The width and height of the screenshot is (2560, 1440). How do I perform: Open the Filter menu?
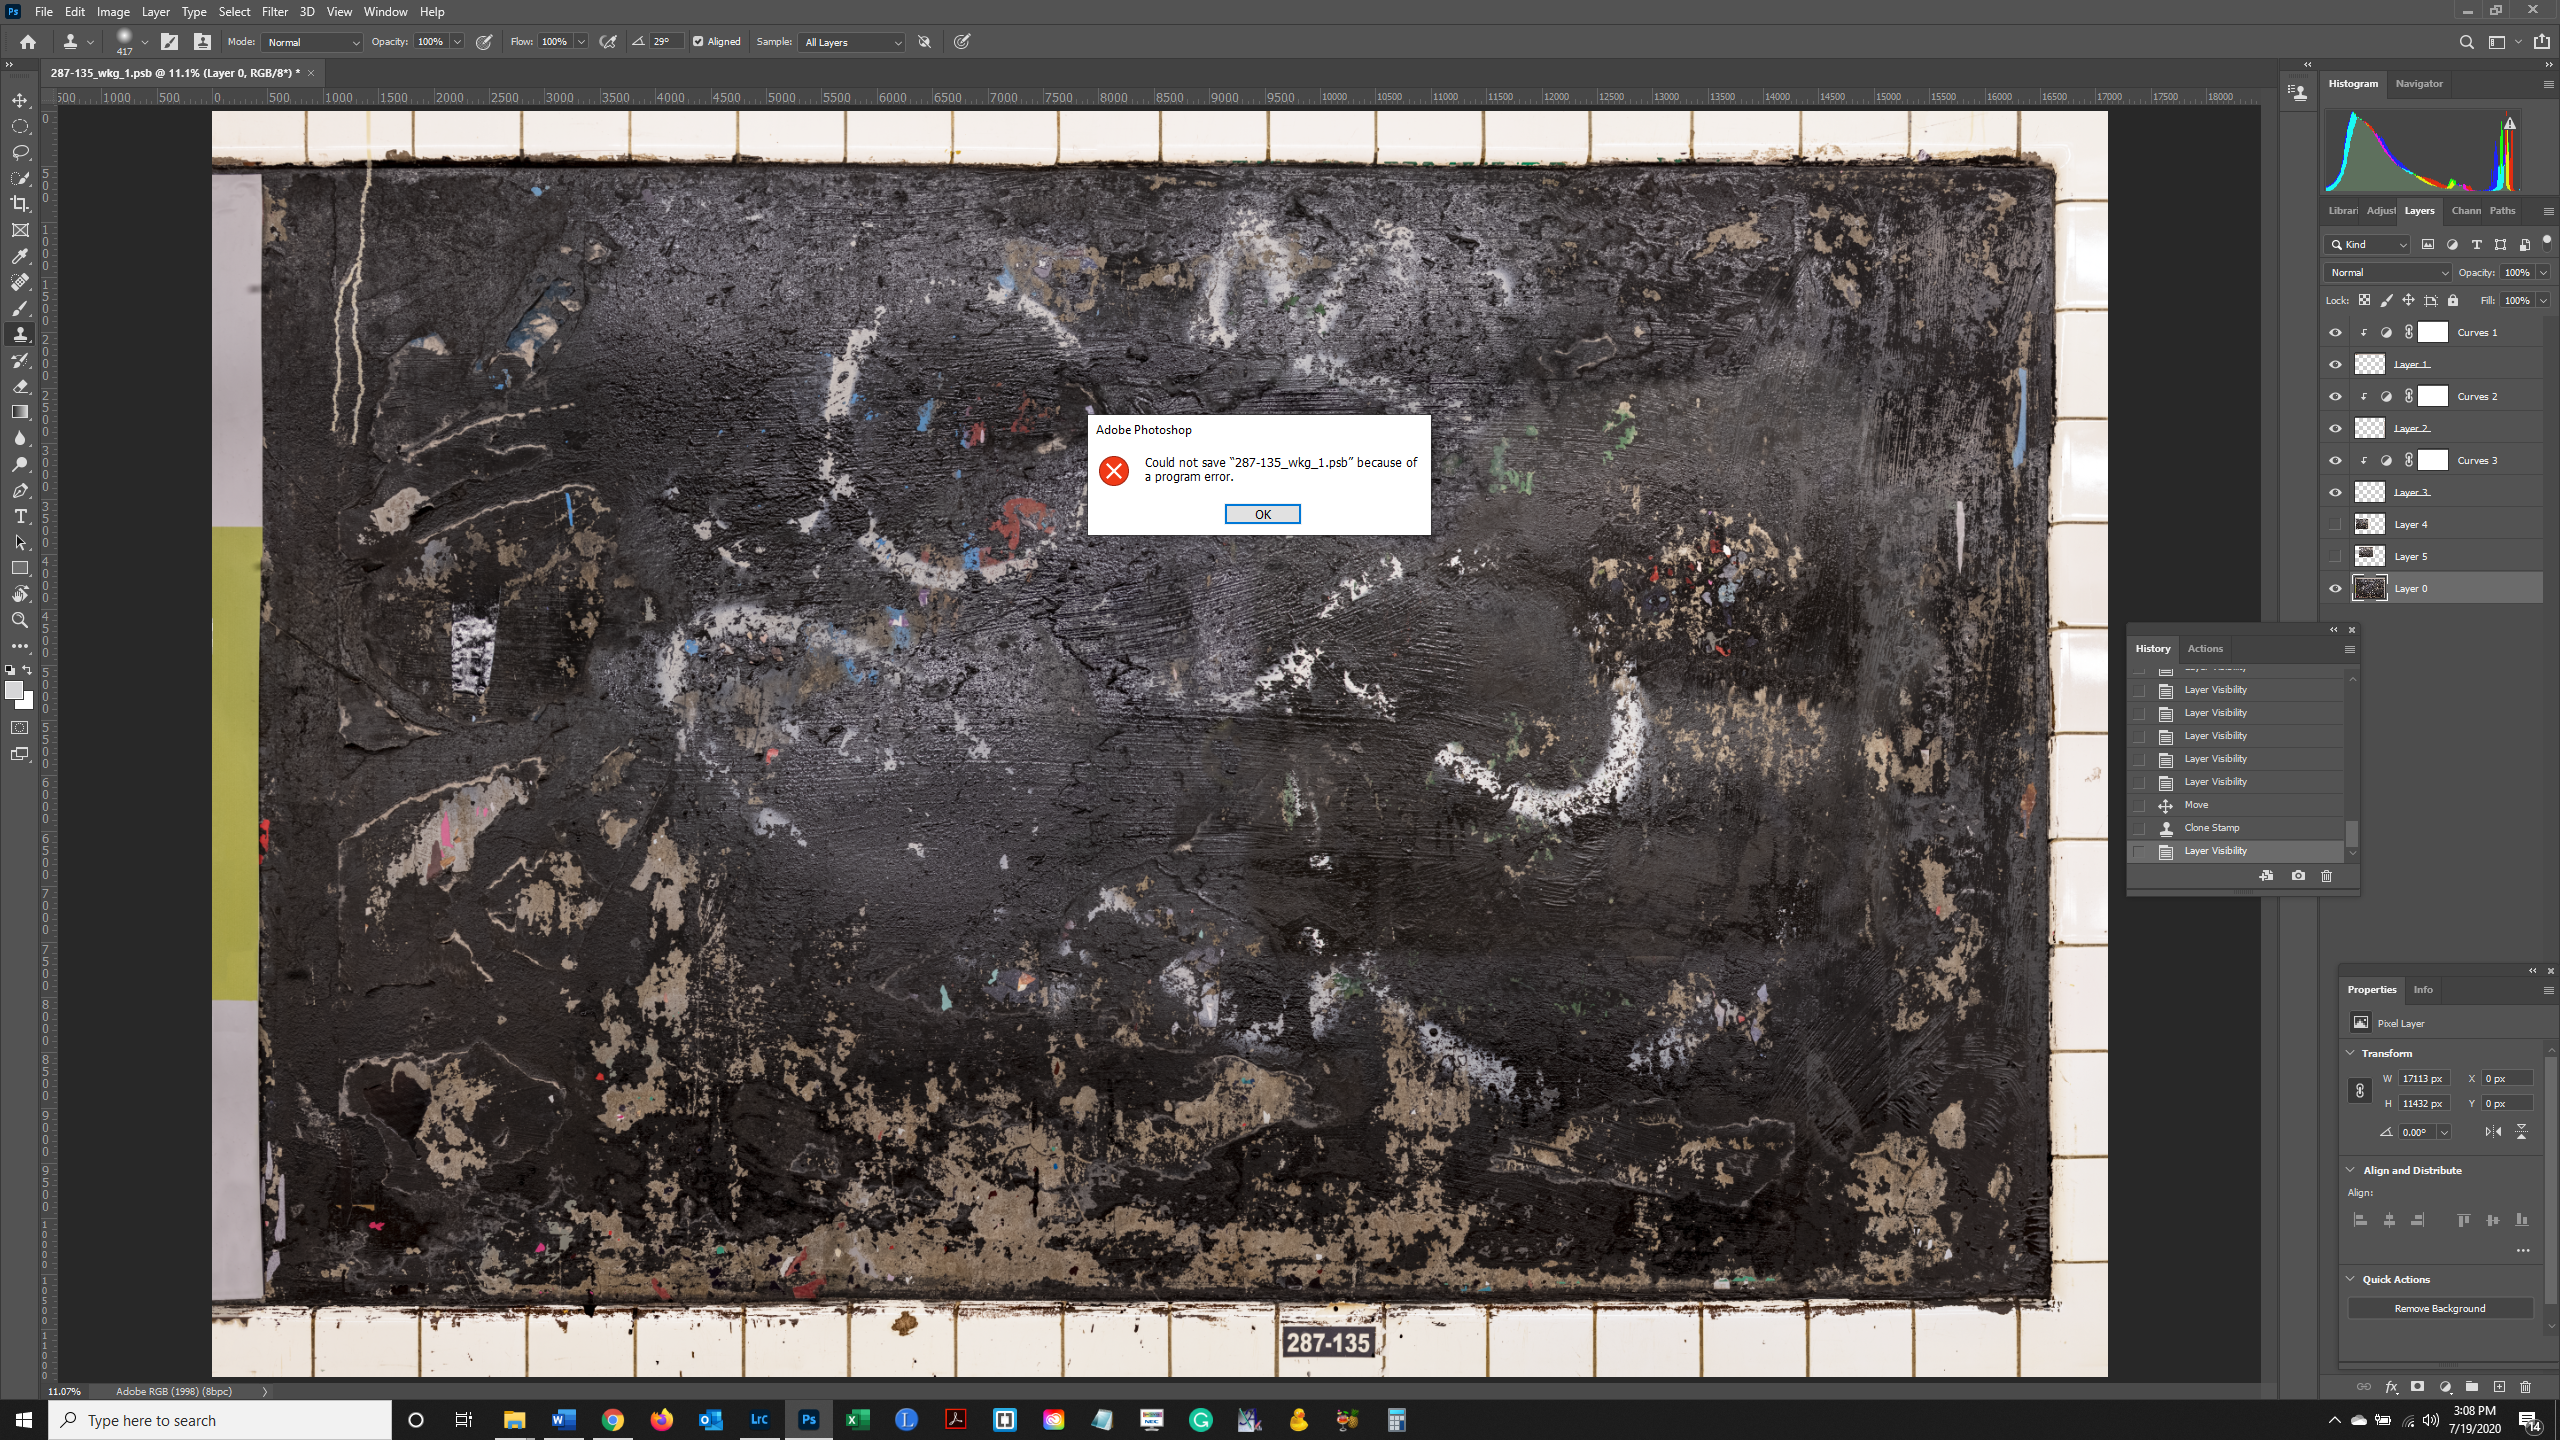coord(274,12)
